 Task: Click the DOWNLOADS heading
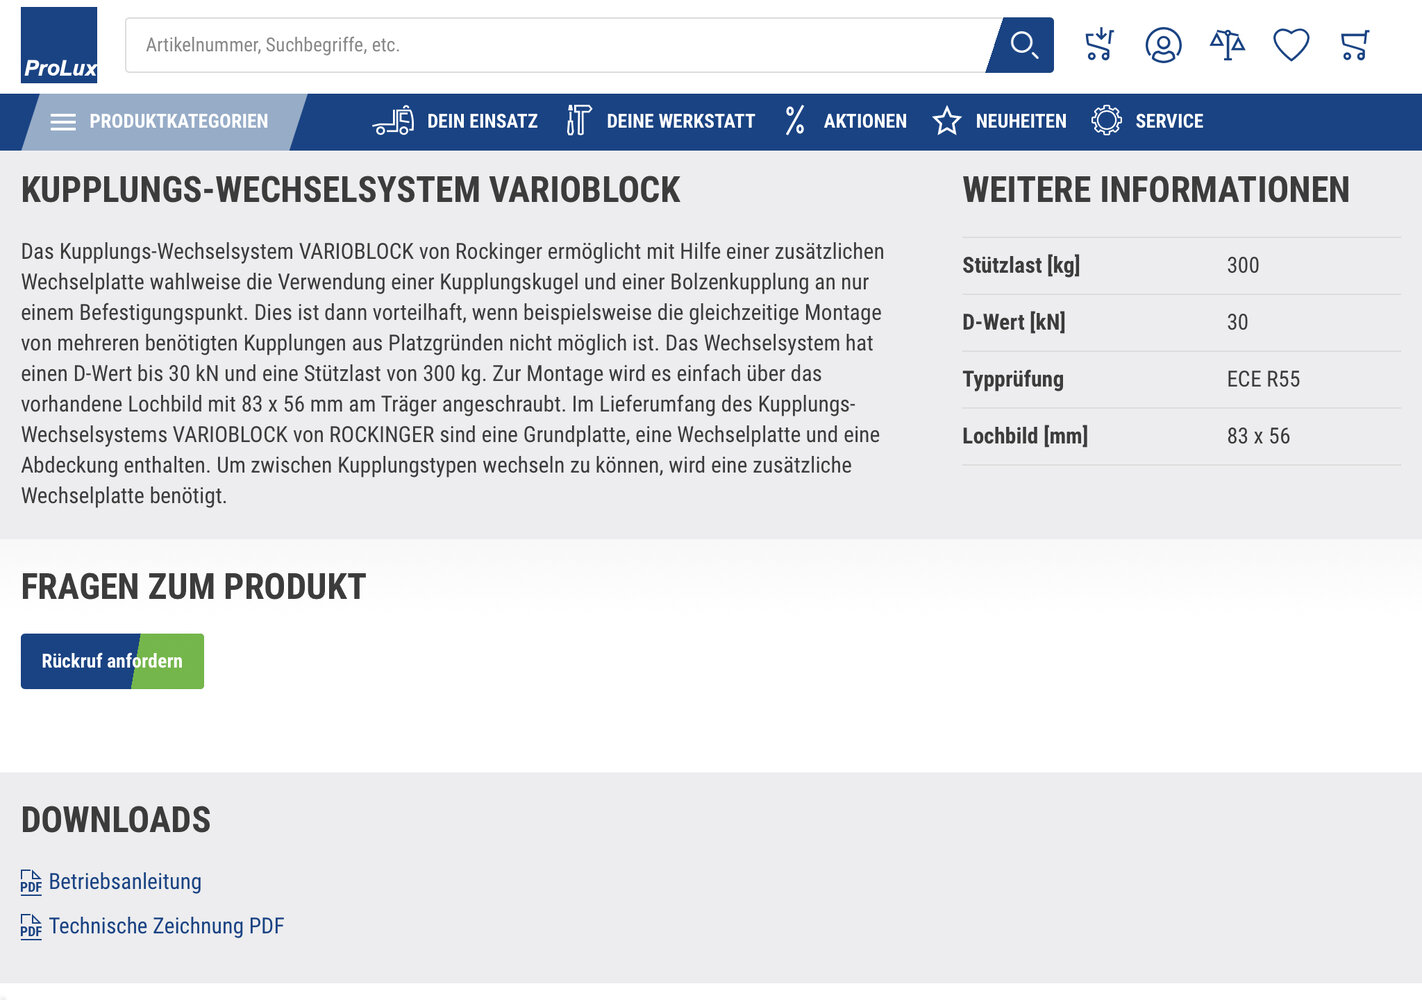pyautogui.click(x=116, y=820)
